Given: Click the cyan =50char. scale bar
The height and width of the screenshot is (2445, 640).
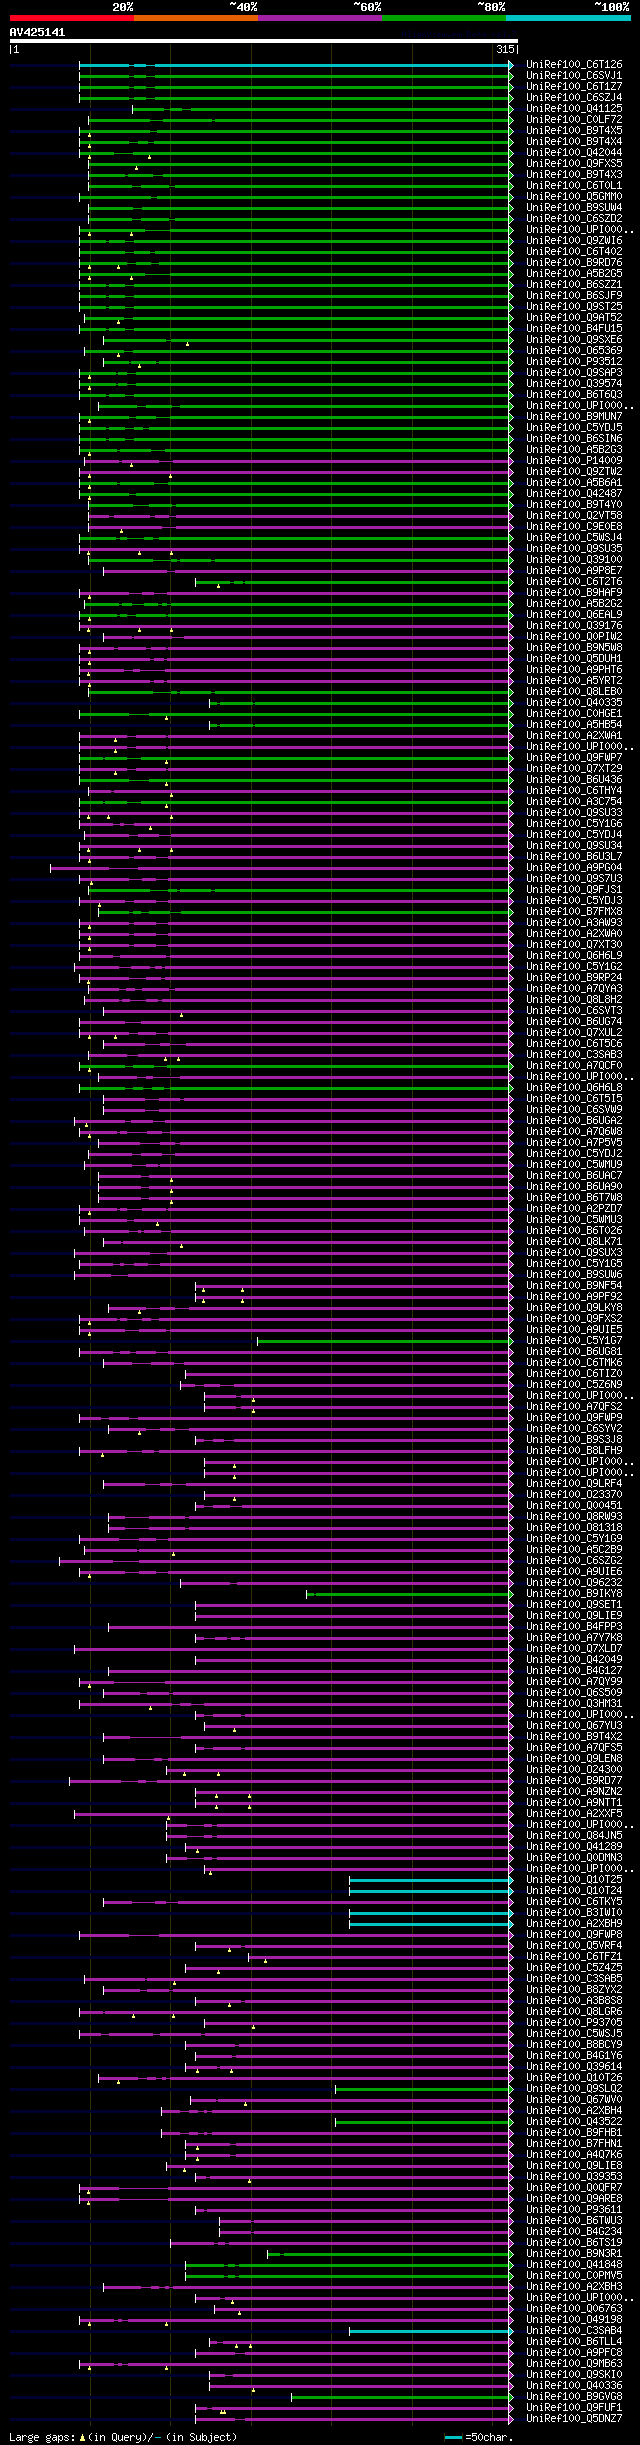Looking at the screenshot, I should [454, 2437].
